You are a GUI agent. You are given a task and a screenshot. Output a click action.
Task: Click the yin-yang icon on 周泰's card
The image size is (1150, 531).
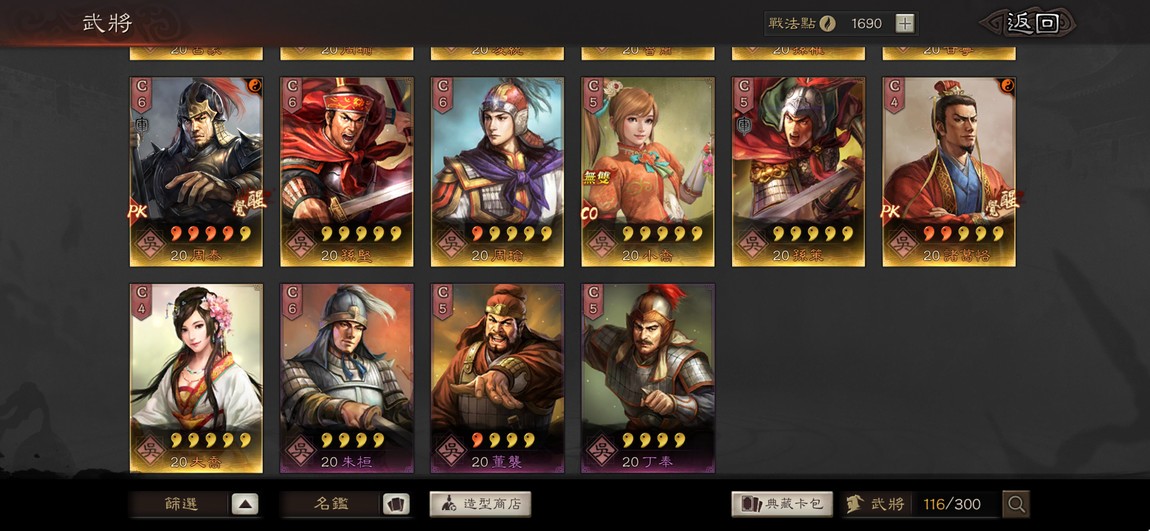point(255,84)
